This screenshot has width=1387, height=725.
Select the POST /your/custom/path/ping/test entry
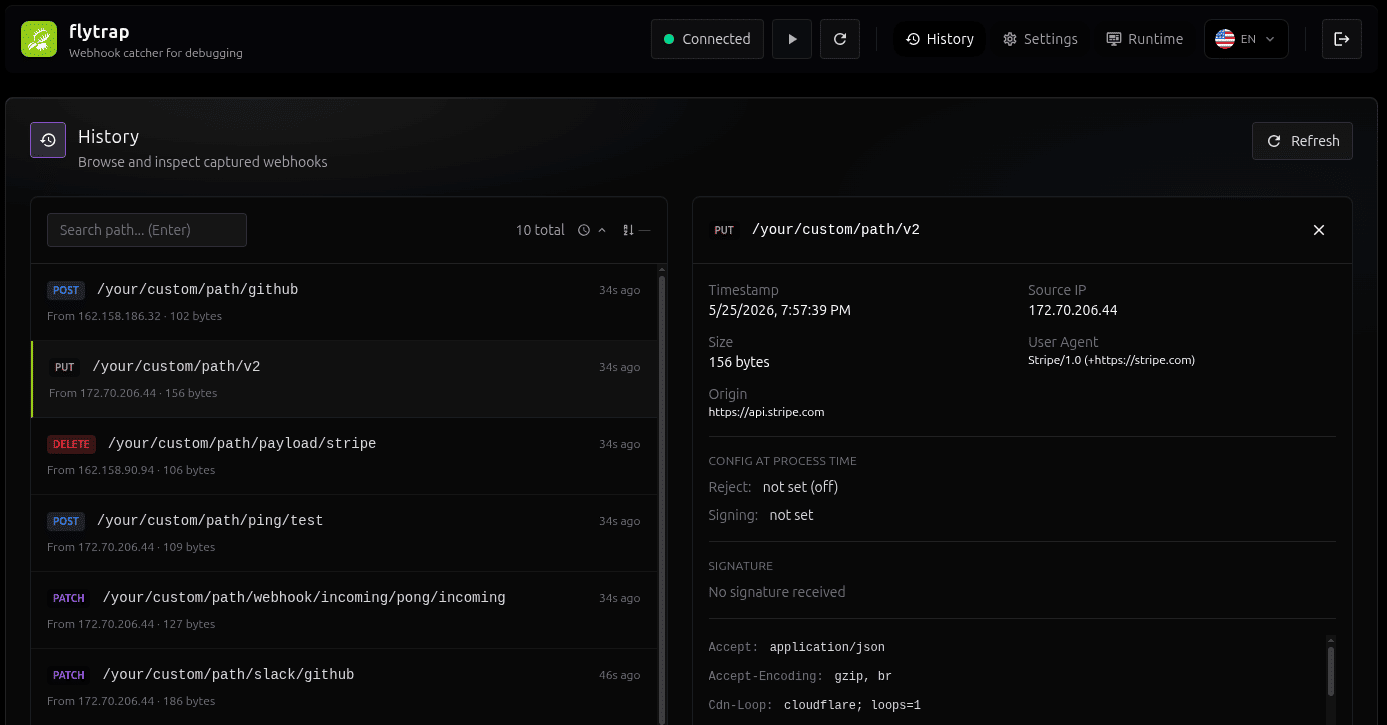pos(343,533)
